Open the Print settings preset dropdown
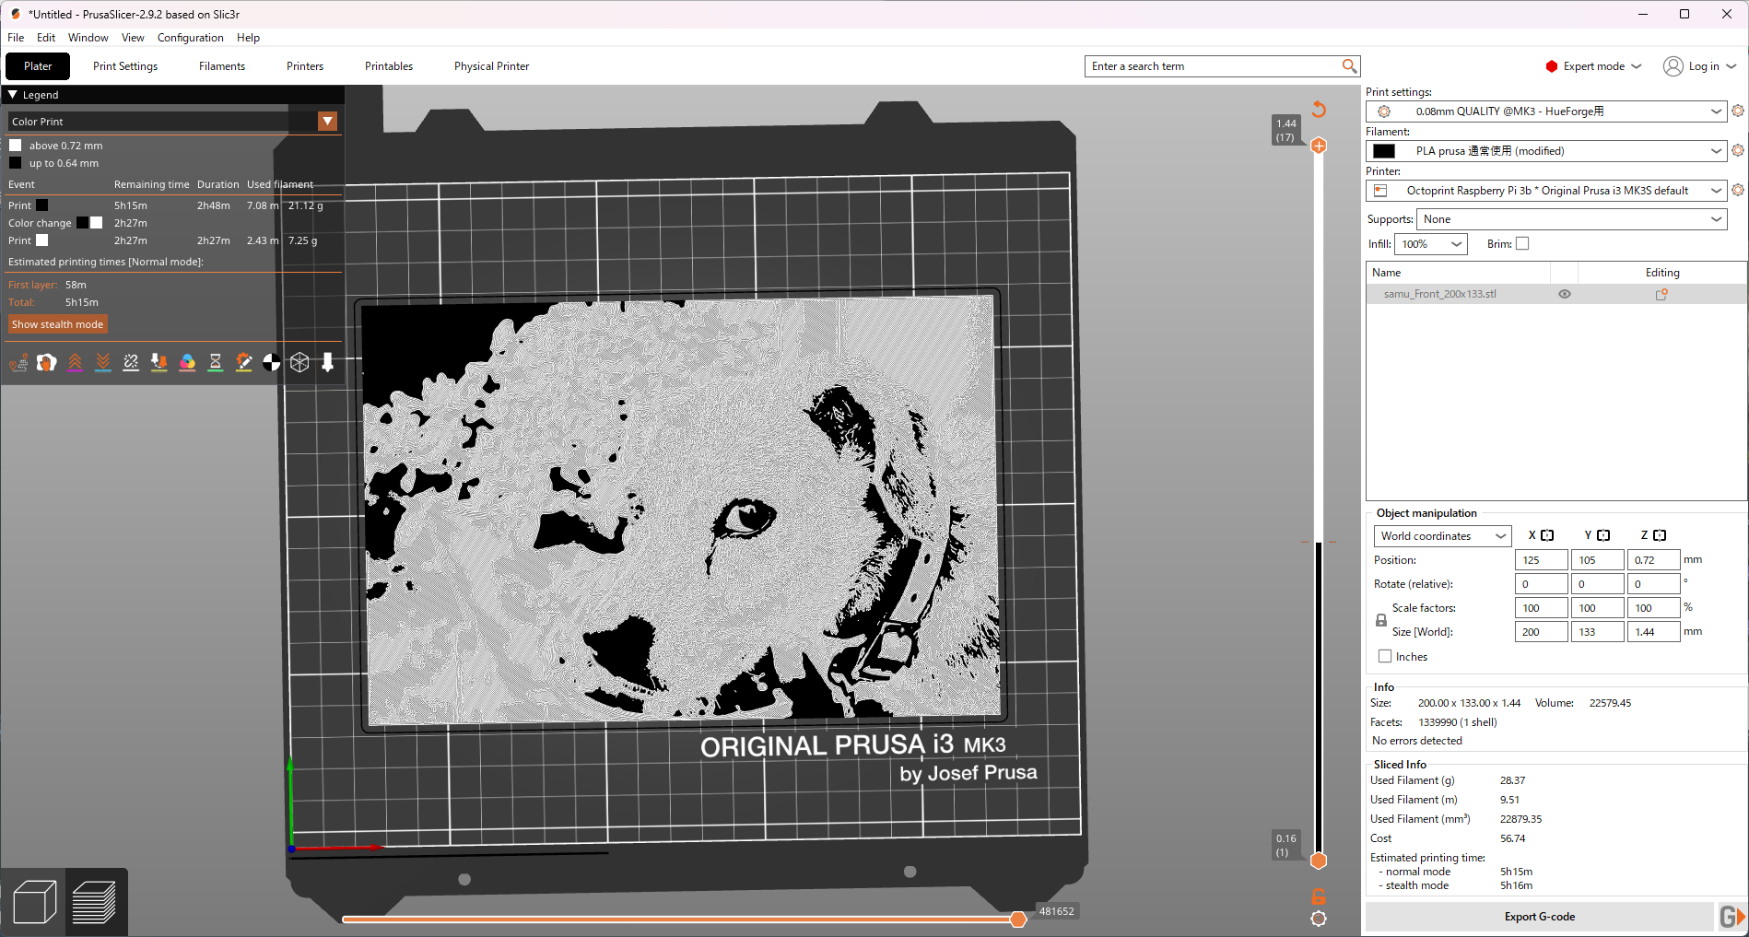 1547,111
